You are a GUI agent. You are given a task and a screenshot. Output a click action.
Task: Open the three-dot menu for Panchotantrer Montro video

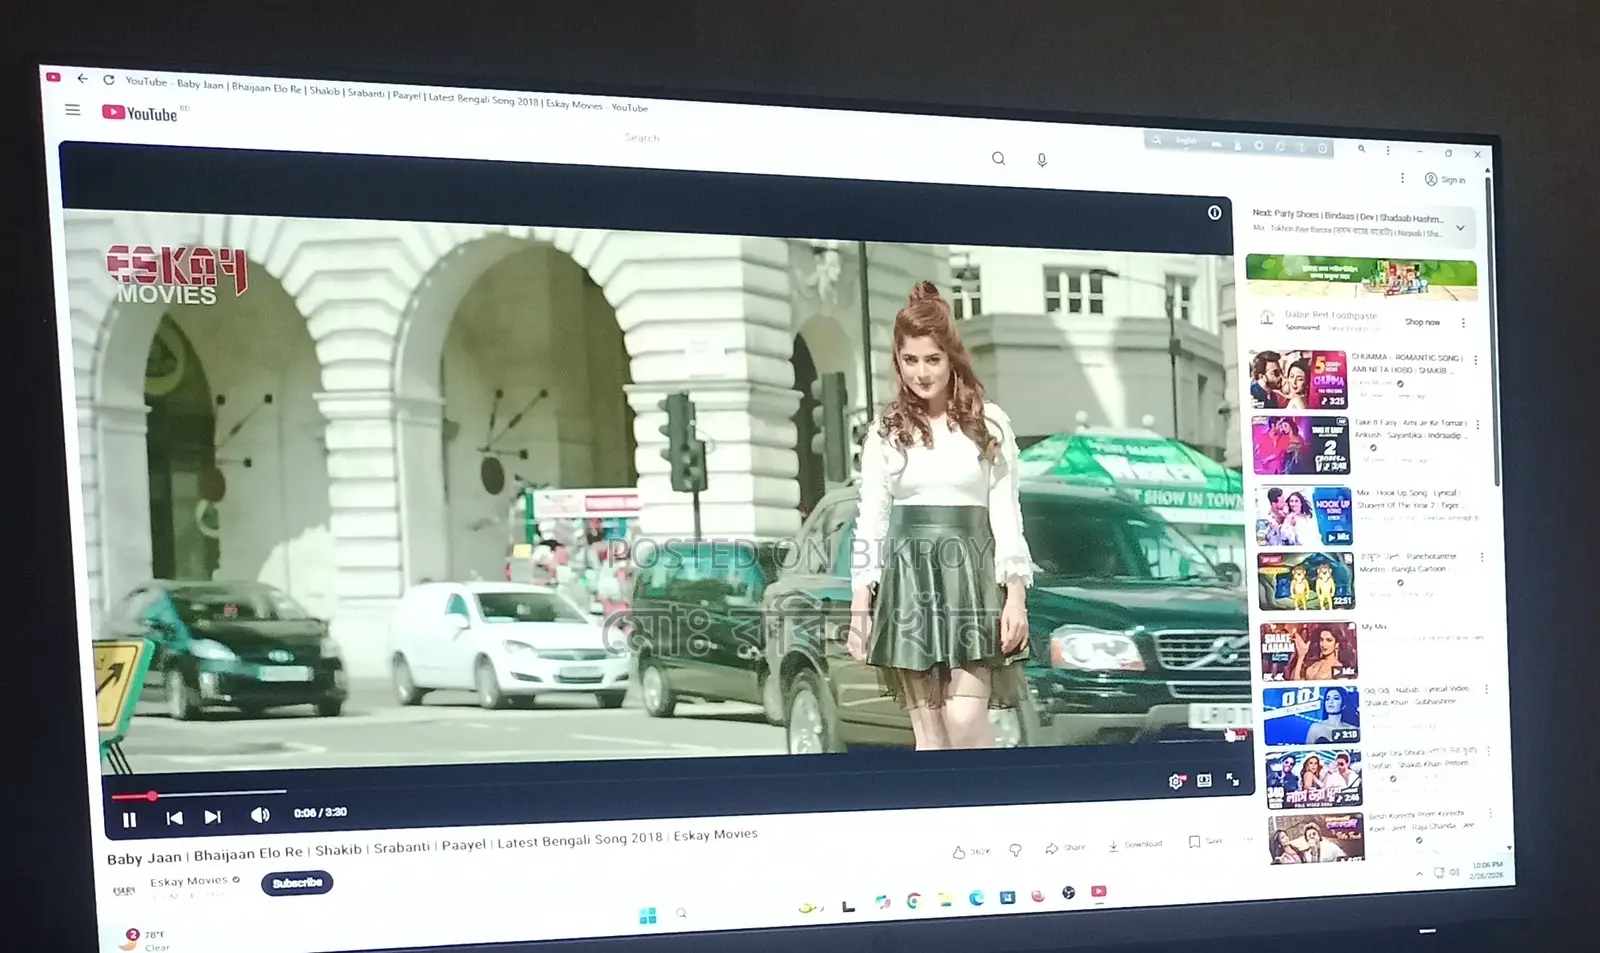click(x=1482, y=557)
